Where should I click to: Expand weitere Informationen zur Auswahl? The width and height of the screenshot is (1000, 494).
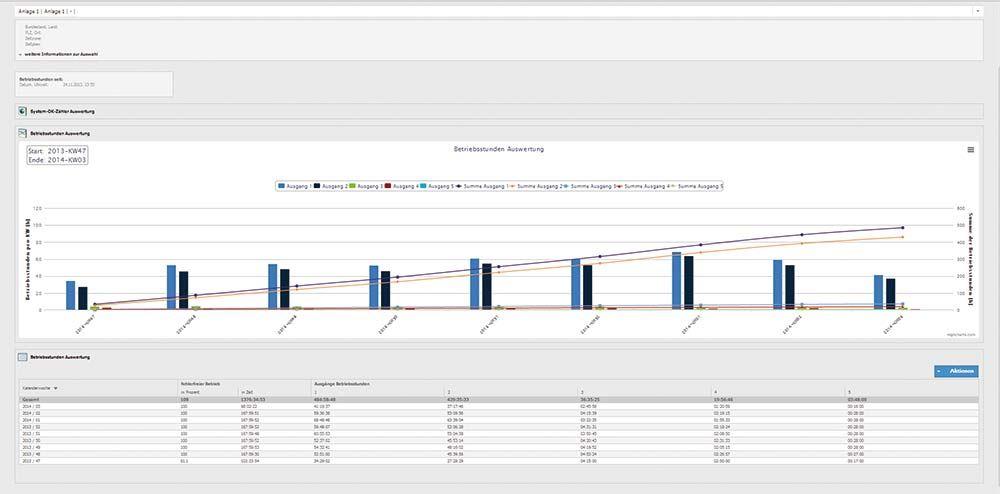click(x=62, y=54)
